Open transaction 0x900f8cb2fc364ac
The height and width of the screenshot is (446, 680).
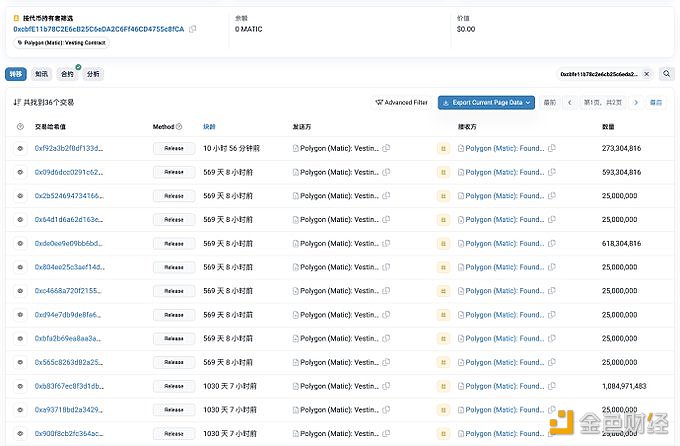pos(69,433)
